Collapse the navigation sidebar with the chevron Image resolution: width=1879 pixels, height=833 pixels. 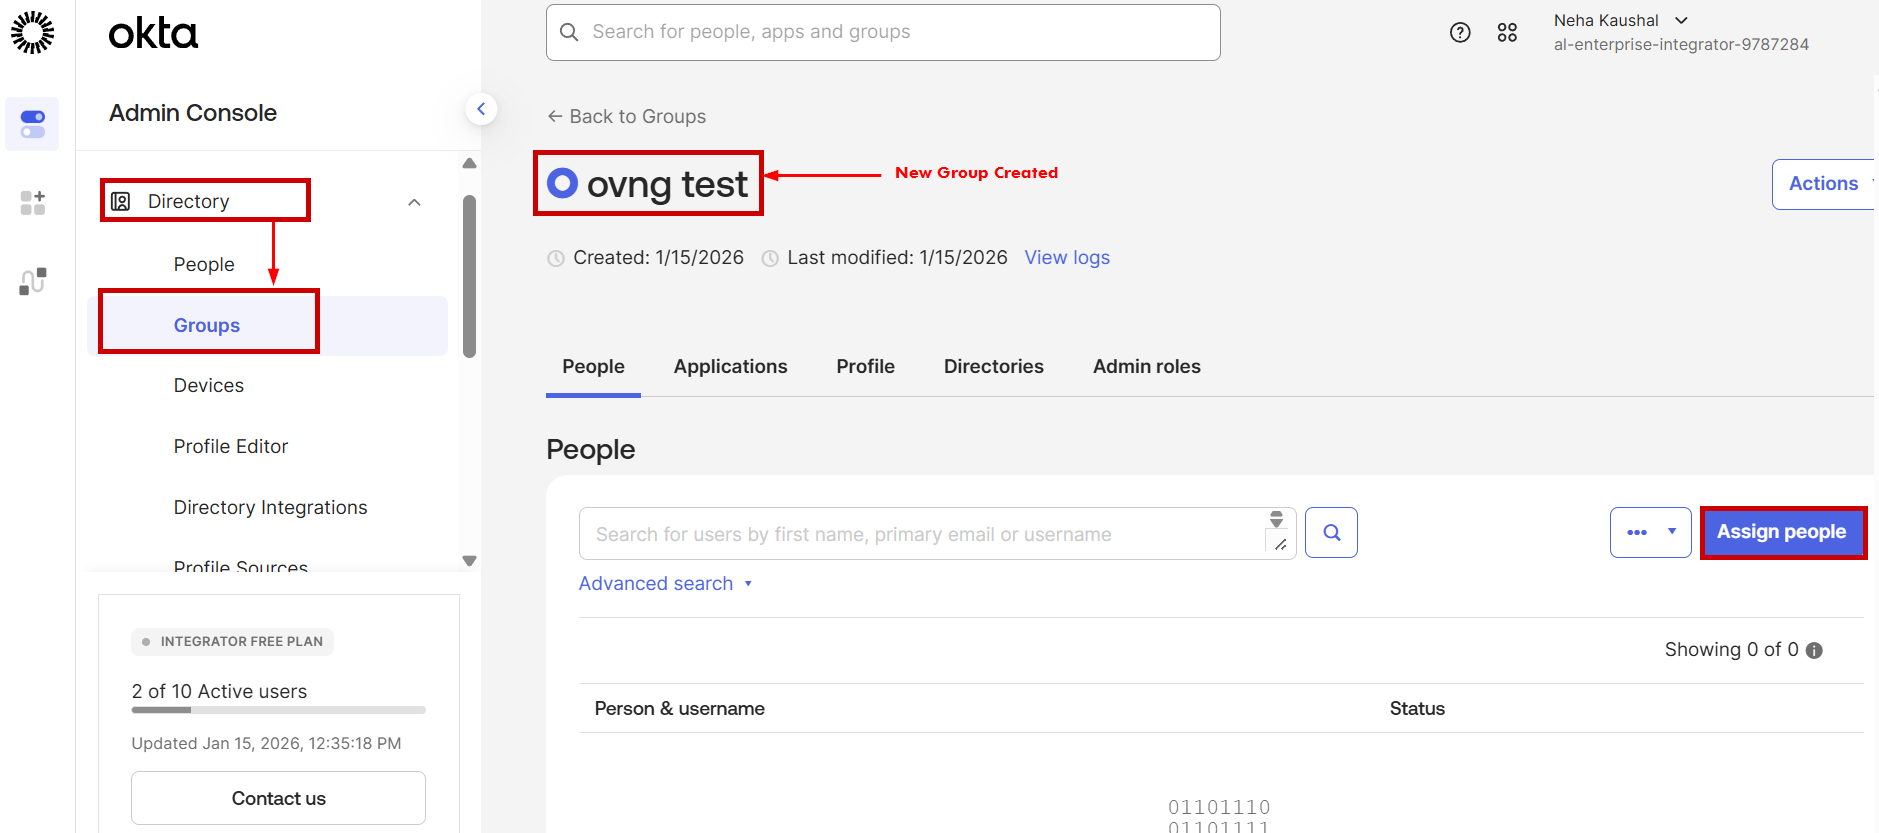tap(482, 108)
